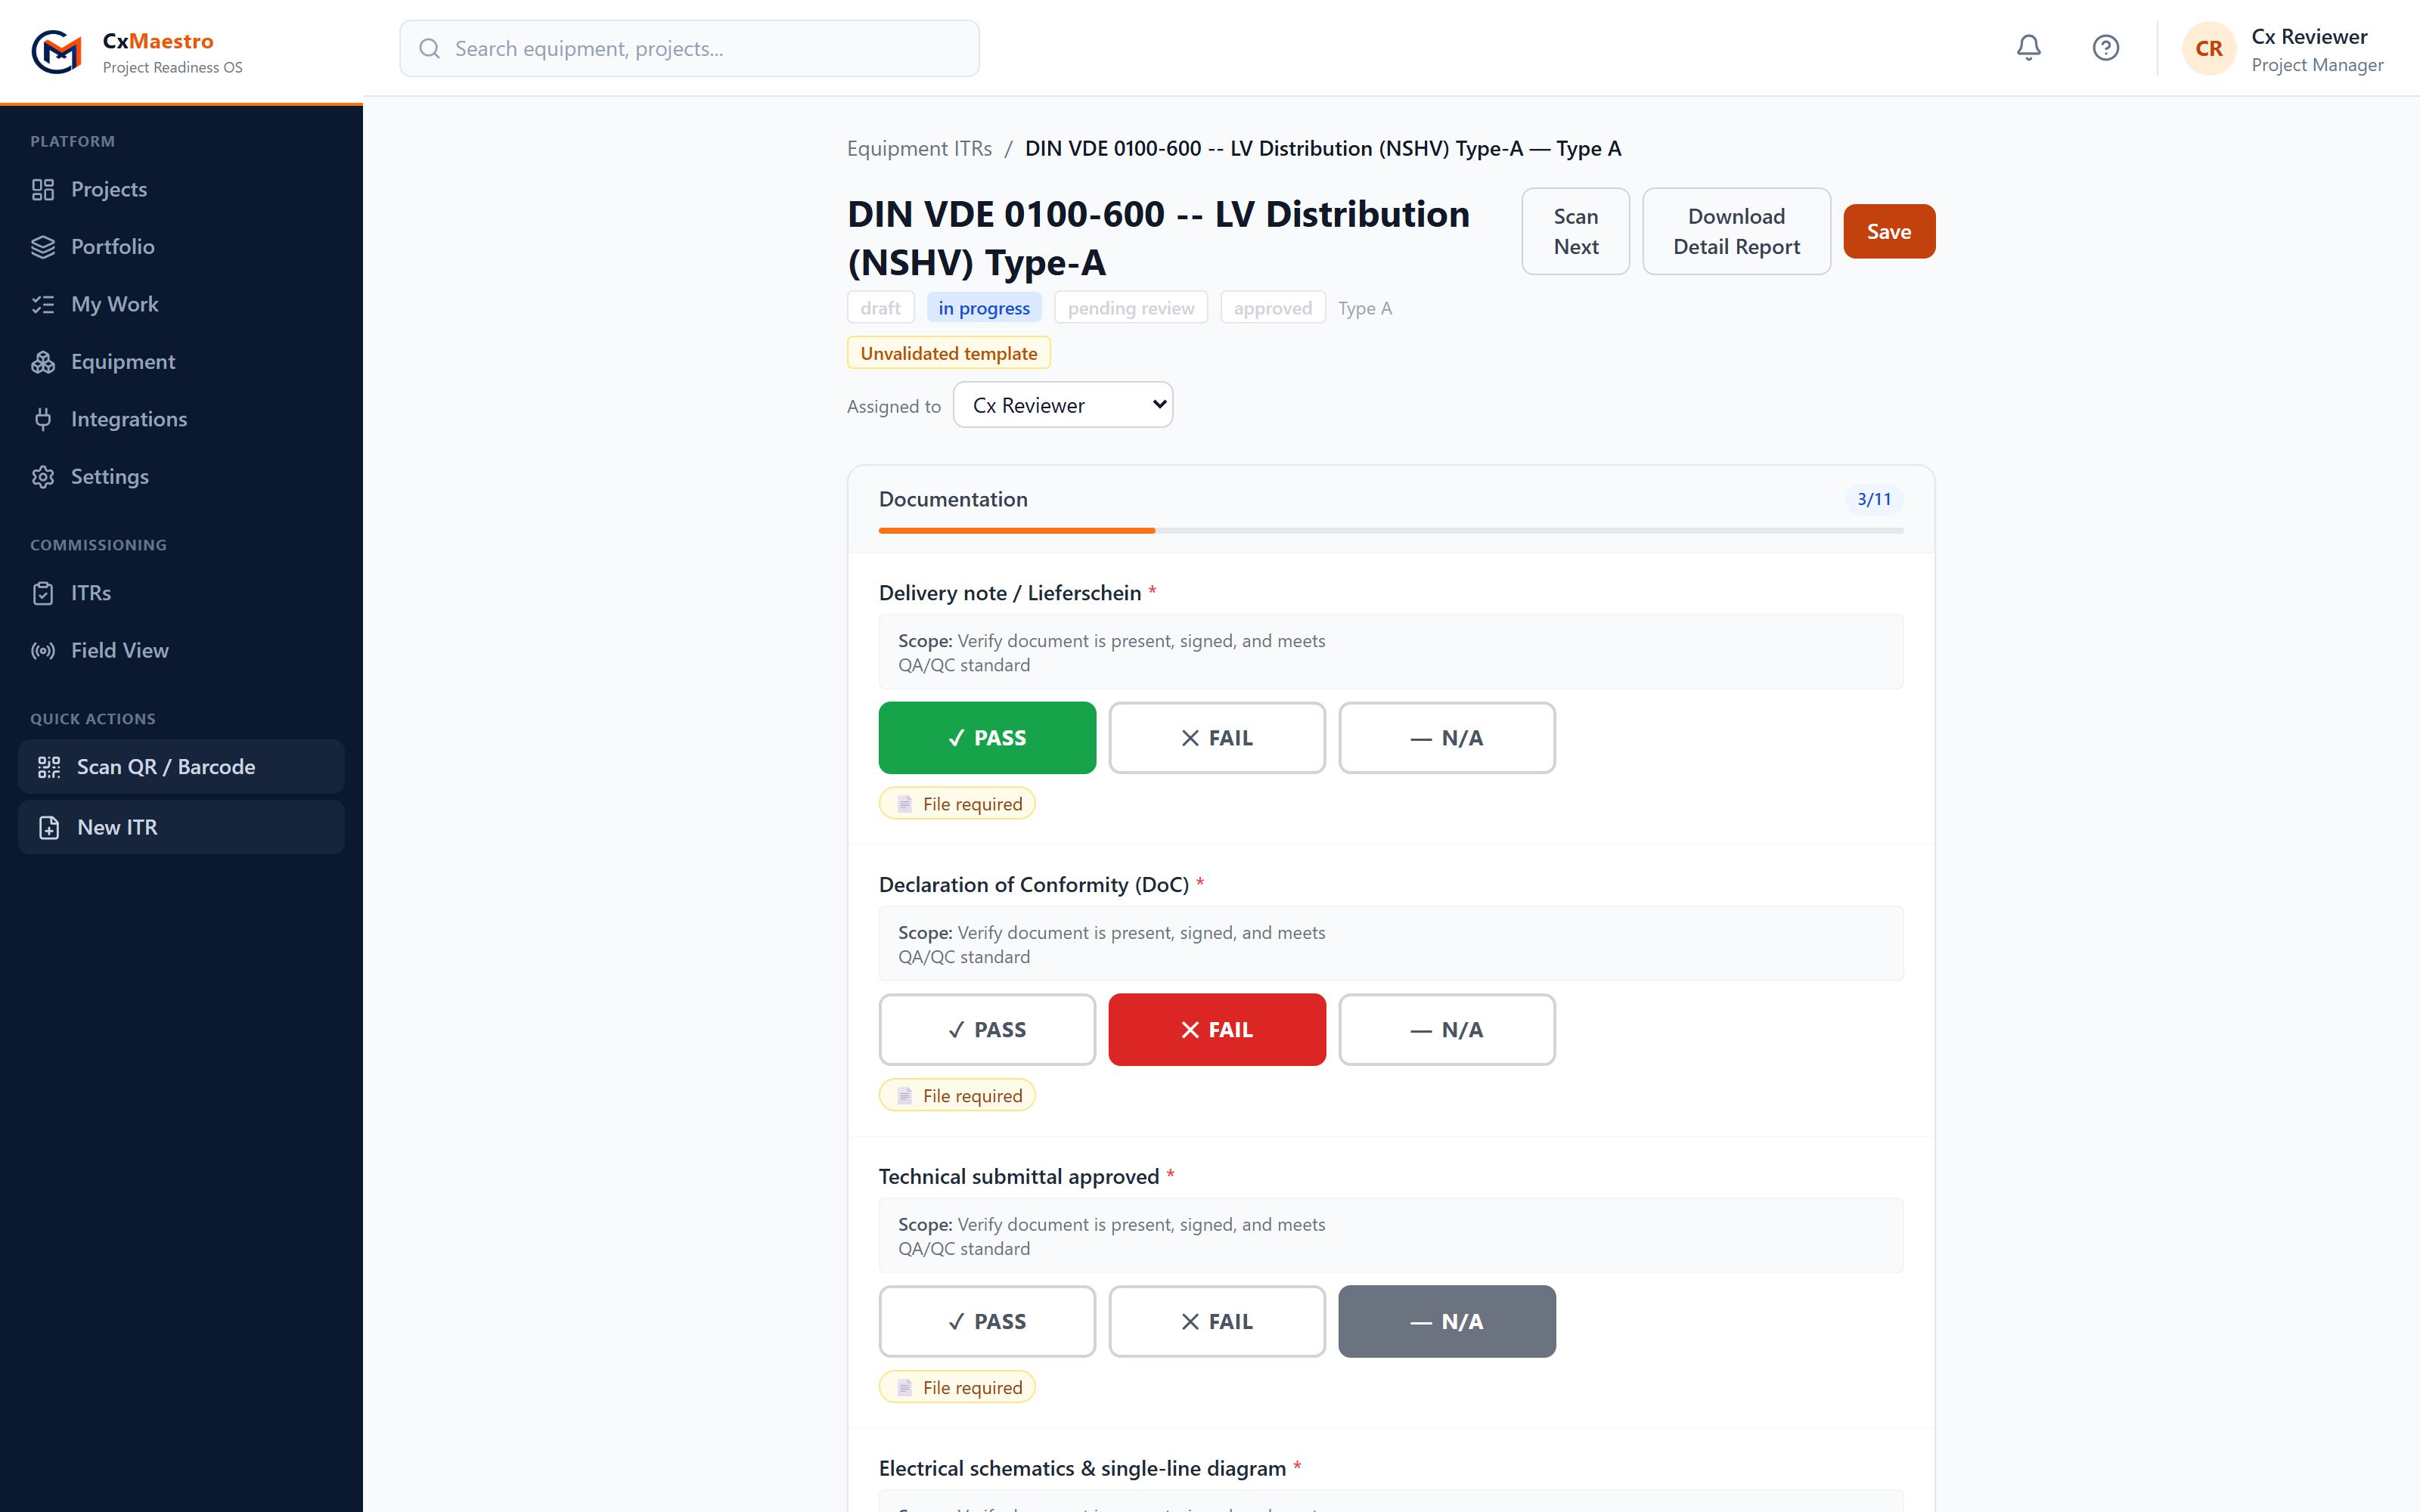
Task: Click the Projects grid icon
Action: 43,190
